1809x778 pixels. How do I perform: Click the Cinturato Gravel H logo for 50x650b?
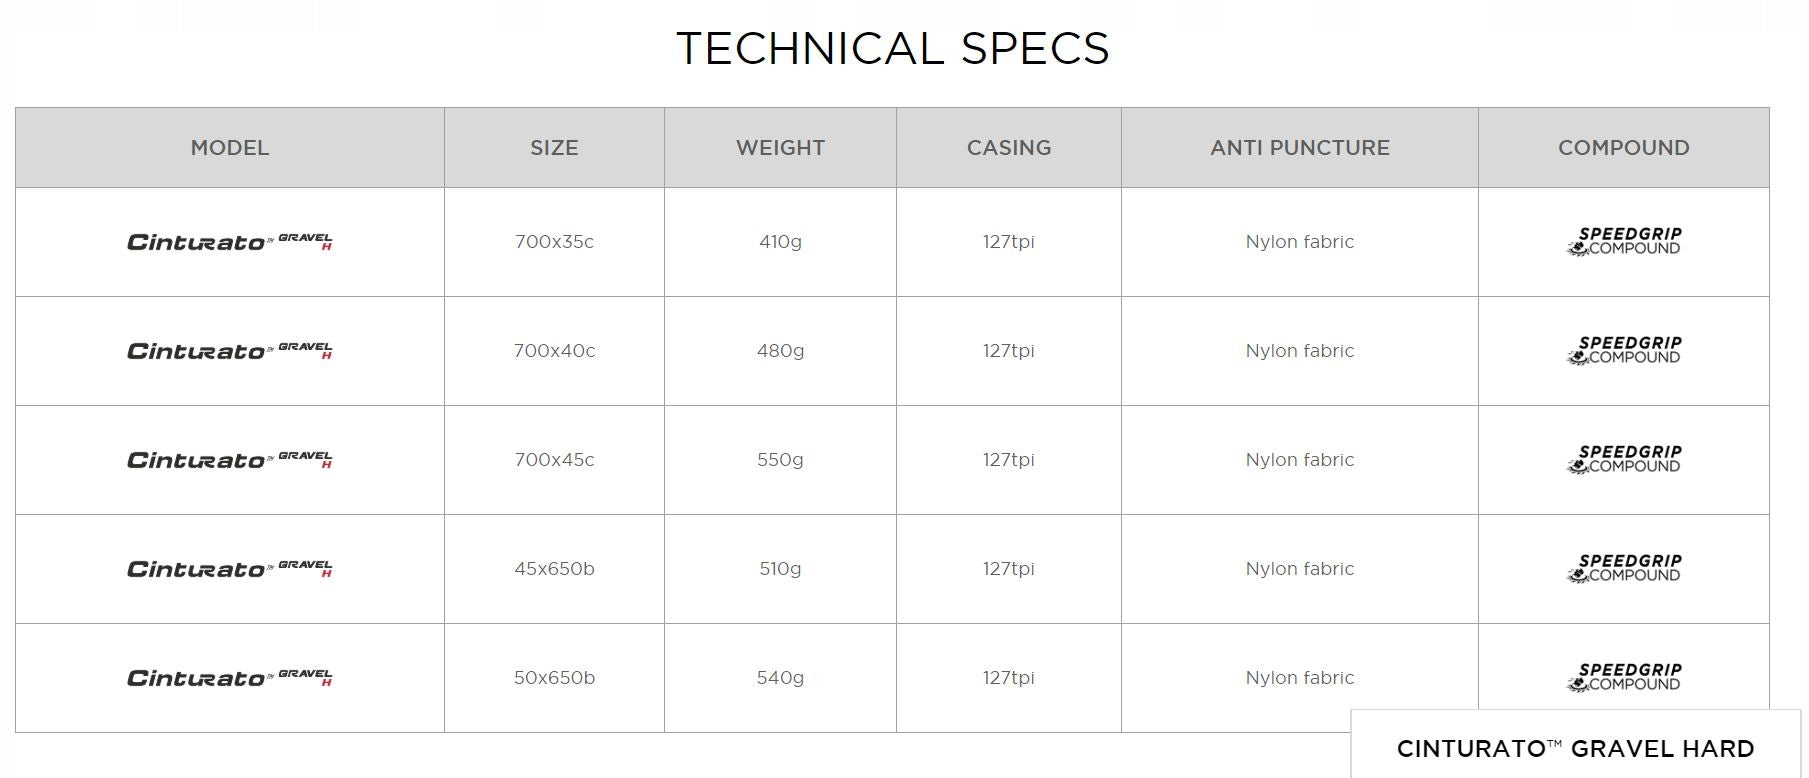click(229, 678)
